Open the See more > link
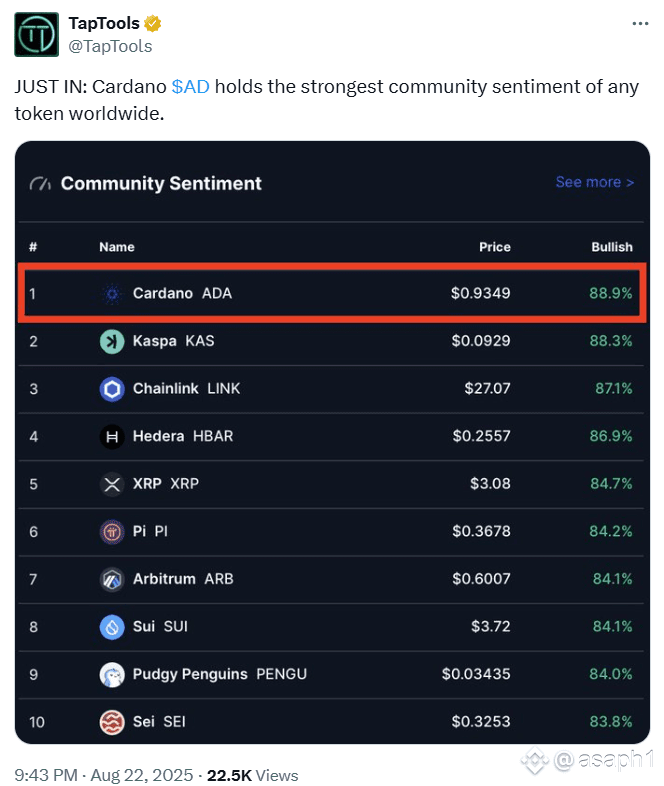The image size is (664, 786). [x=595, y=182]
